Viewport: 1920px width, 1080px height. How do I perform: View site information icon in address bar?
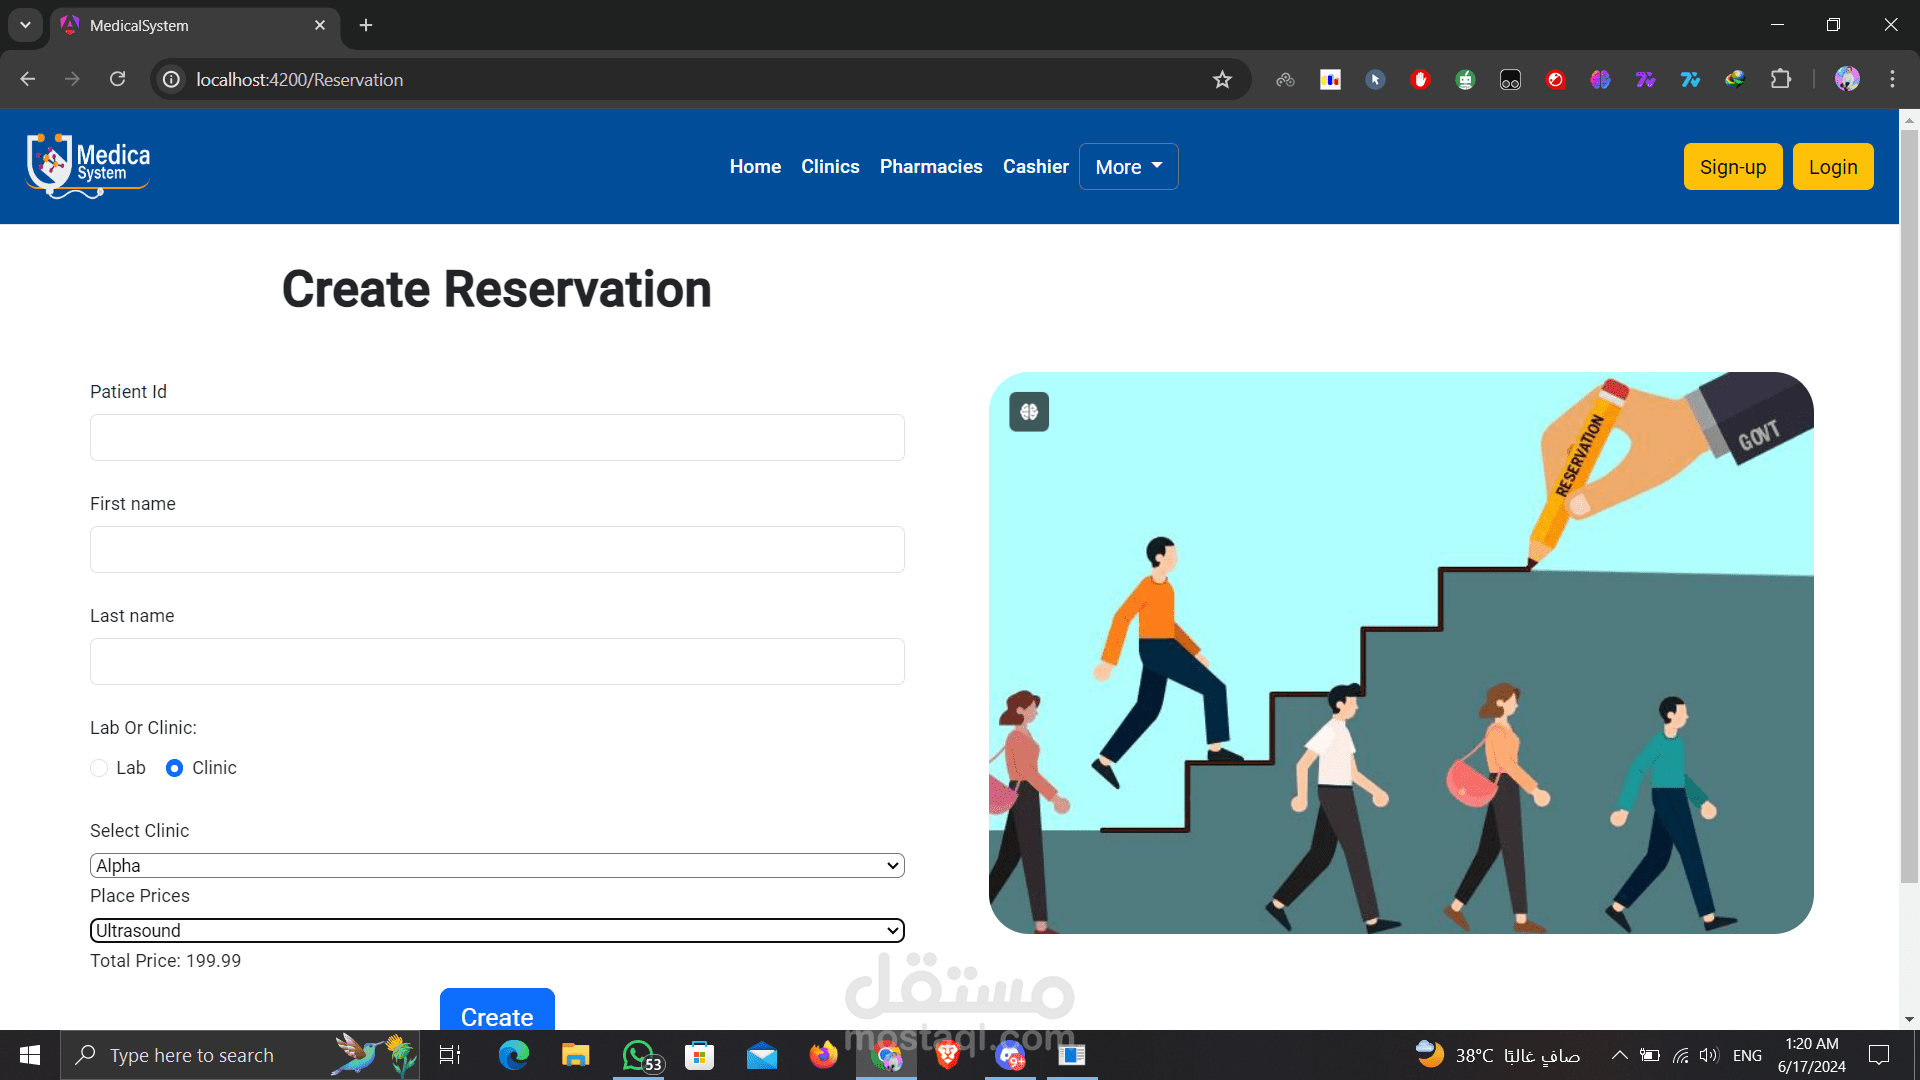point(172,80)
